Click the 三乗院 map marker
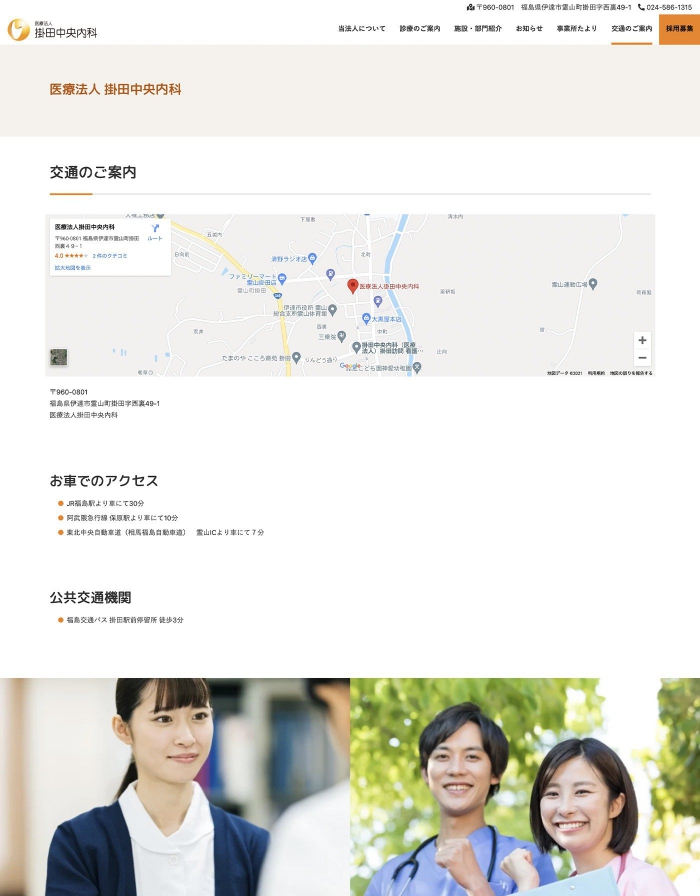 [341, 337]
